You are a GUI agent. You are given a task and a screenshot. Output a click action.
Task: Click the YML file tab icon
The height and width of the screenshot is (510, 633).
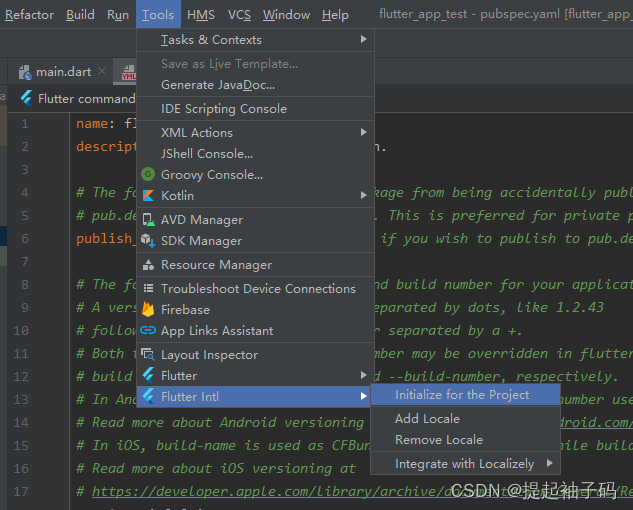[x=129, y=73]
